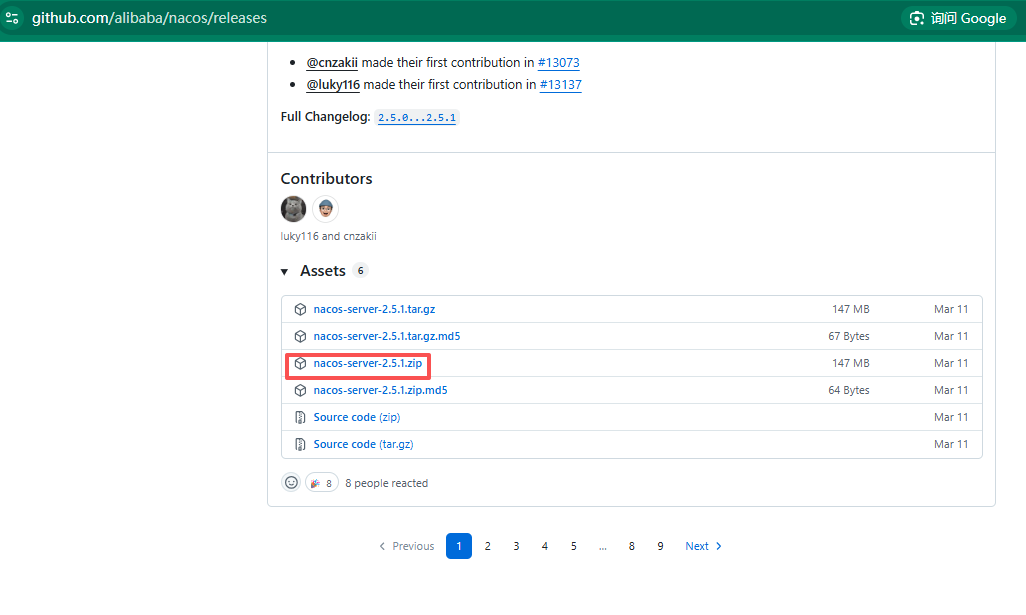
Task: Open the @cnzakii user profile link
Action: click(332, 63)
